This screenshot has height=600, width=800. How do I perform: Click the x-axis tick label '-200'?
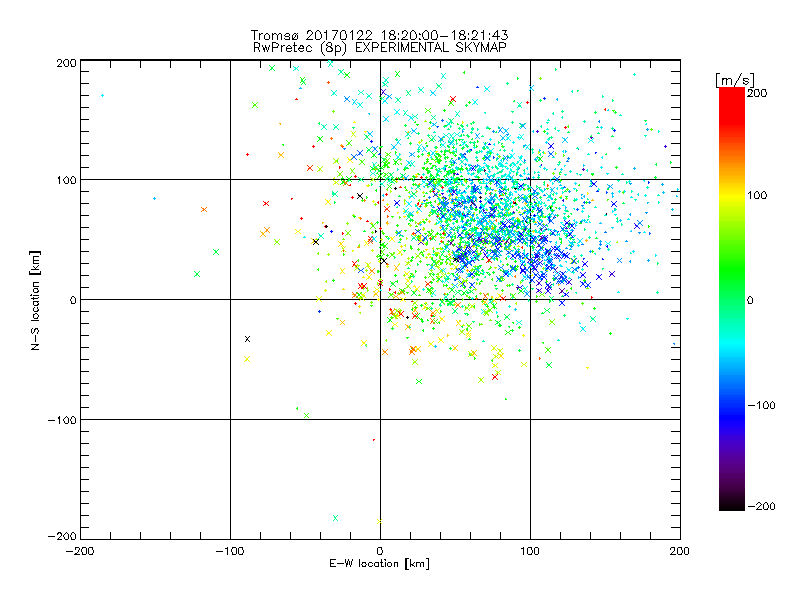coord(80,551)
